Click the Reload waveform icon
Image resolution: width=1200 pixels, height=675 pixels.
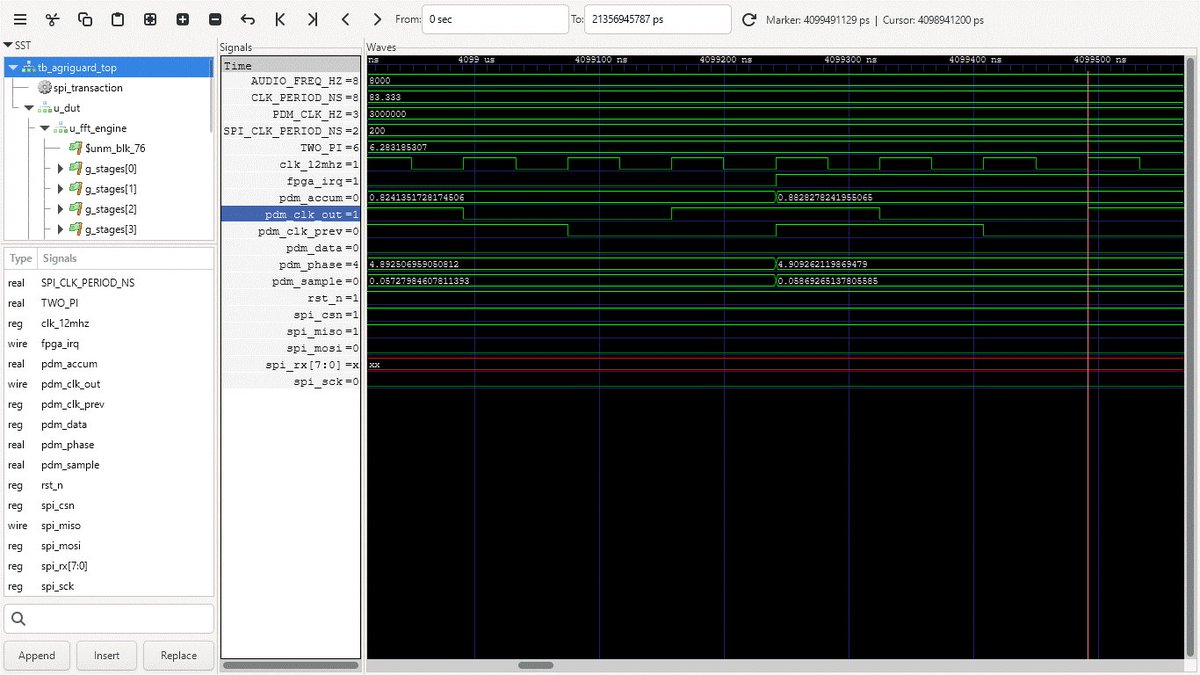pyautogui.click(x=749, y=19)
